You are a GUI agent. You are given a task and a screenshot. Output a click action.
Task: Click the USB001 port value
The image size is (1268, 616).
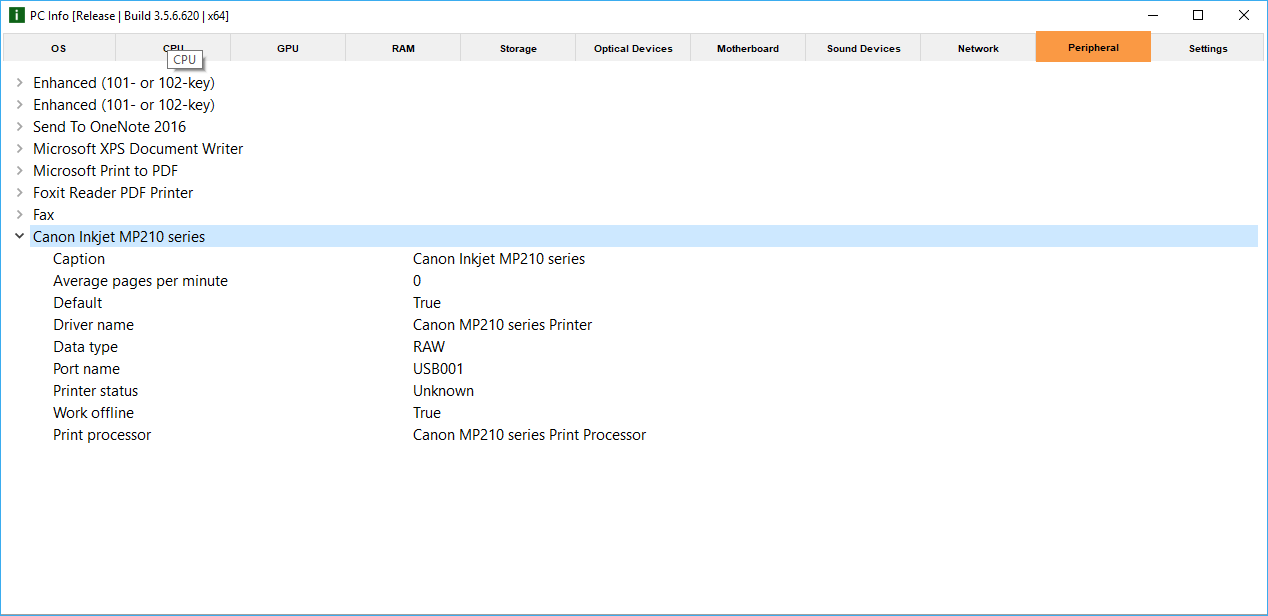438,369
